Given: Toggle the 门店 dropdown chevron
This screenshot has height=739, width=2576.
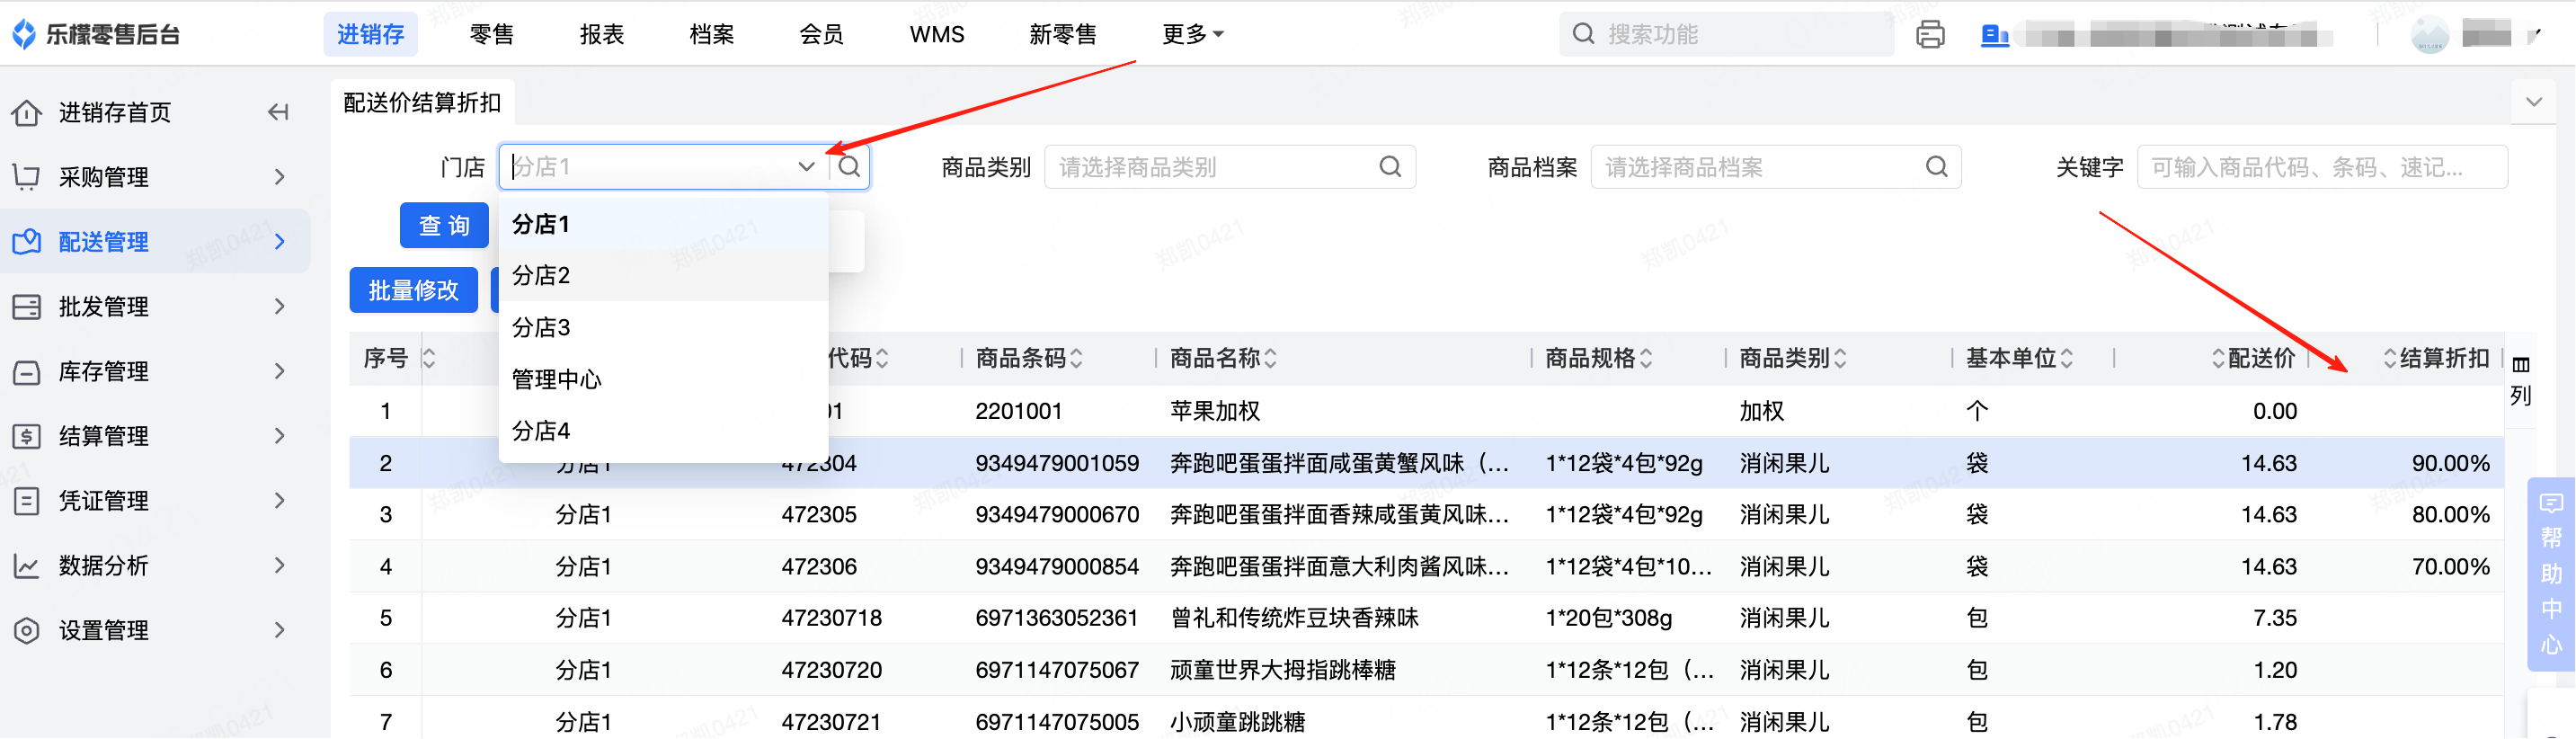Looking at the screenshot, I should point(806,167).
